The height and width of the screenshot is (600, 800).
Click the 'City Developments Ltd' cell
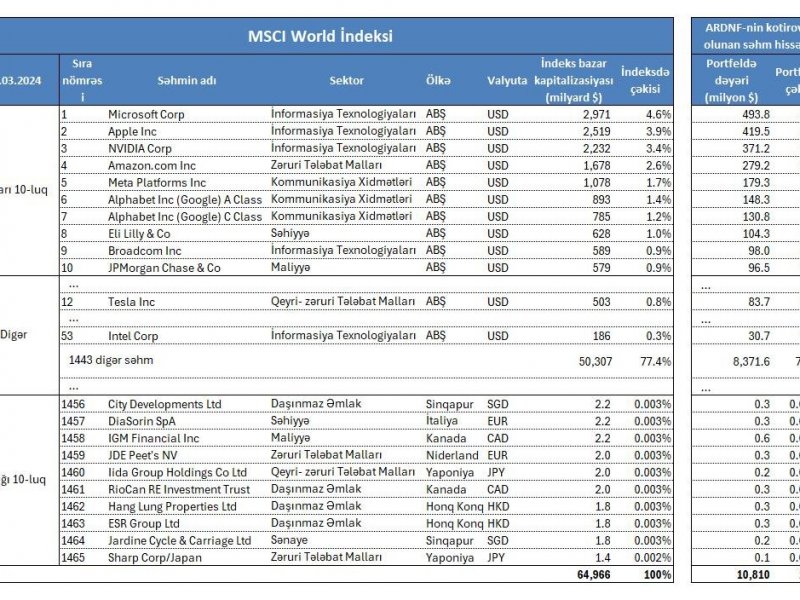[x=165, y=405]
